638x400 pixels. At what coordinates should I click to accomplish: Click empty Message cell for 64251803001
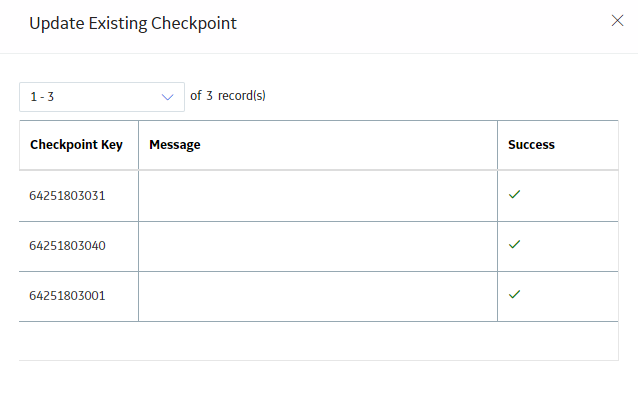click(318, 297)
